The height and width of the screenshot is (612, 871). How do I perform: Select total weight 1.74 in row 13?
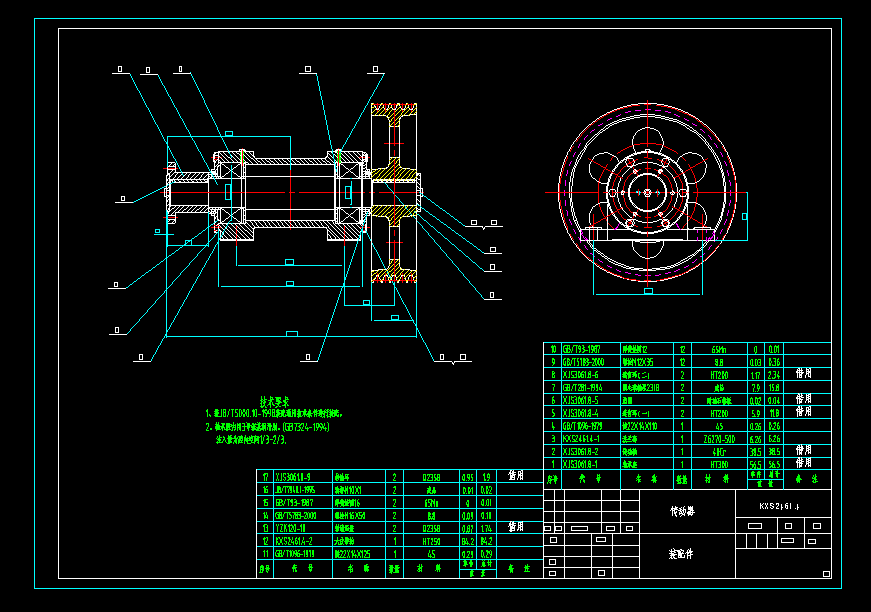tap(486, 529)
